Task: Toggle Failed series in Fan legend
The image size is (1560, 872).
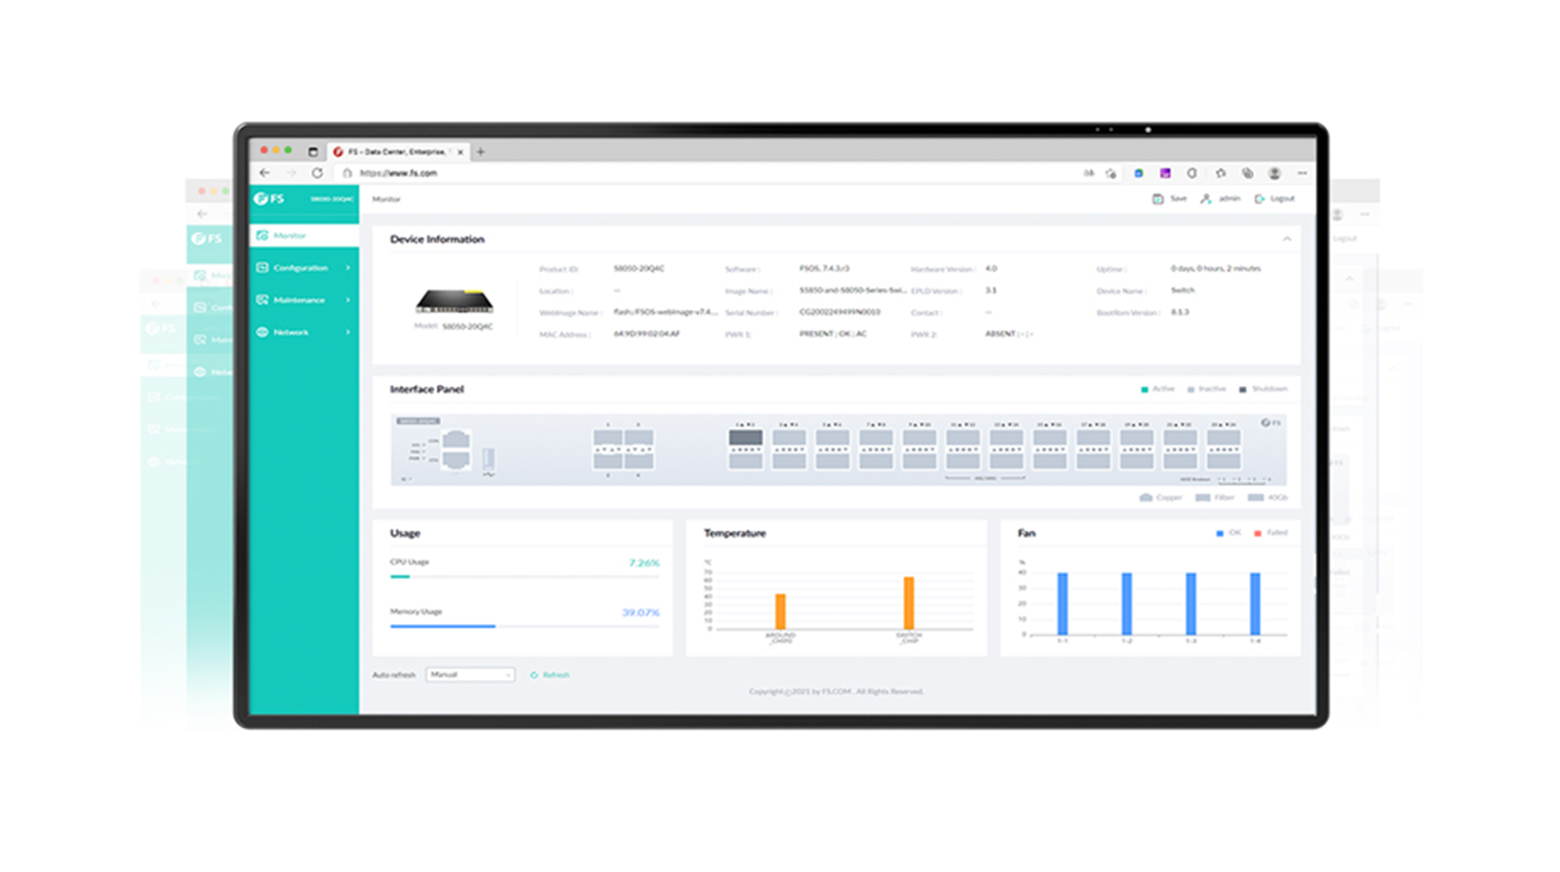Action: point(1258,533)
